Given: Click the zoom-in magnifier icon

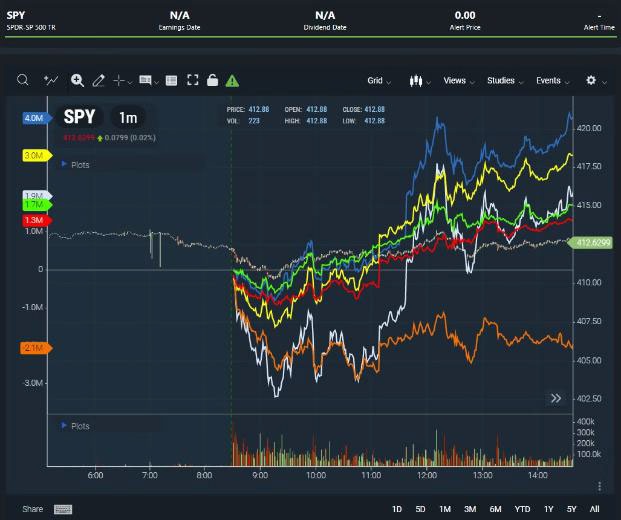Looking at the screenshot, I should (77, 80).
